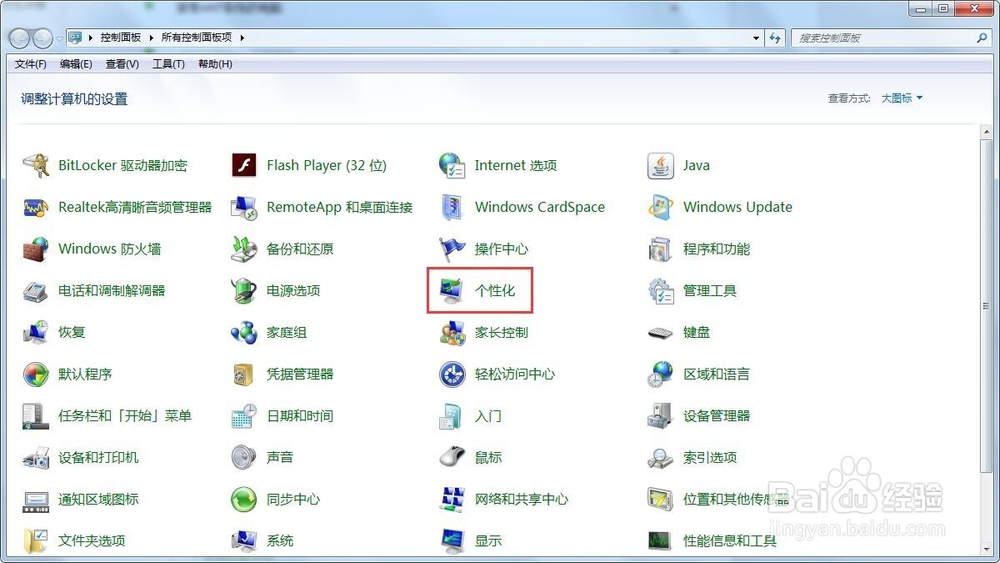The width and height of the screenshot is (1000, 563).
Task: Open 家长控制 icon
Action: (x=452, y=333)
